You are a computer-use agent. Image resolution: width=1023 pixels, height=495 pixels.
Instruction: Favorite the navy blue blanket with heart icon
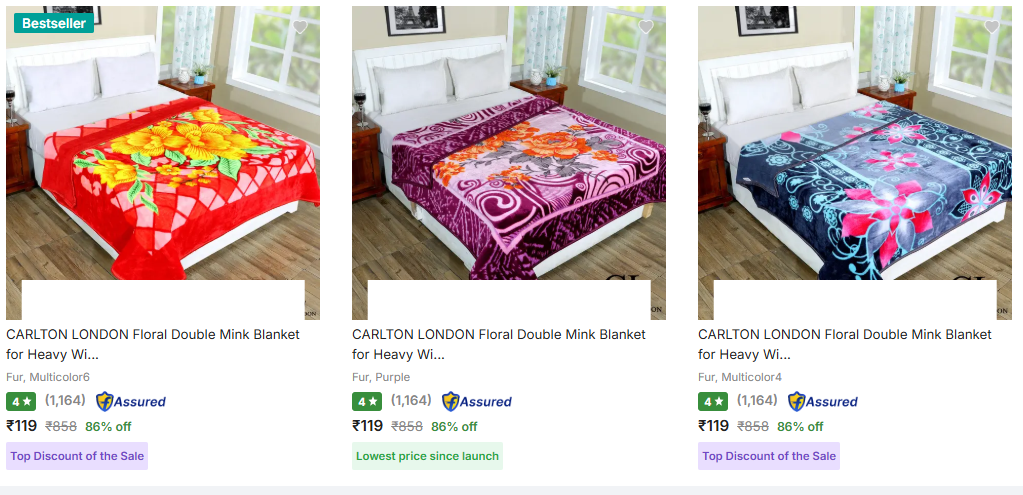tap(992, 27)
